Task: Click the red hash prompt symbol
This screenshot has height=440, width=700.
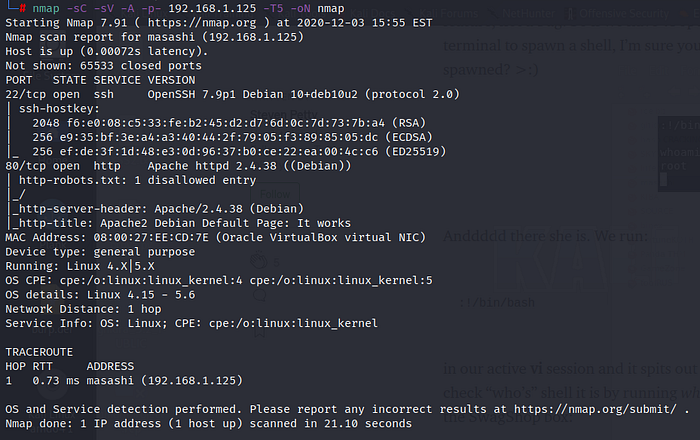Action: tap(22, 8)
